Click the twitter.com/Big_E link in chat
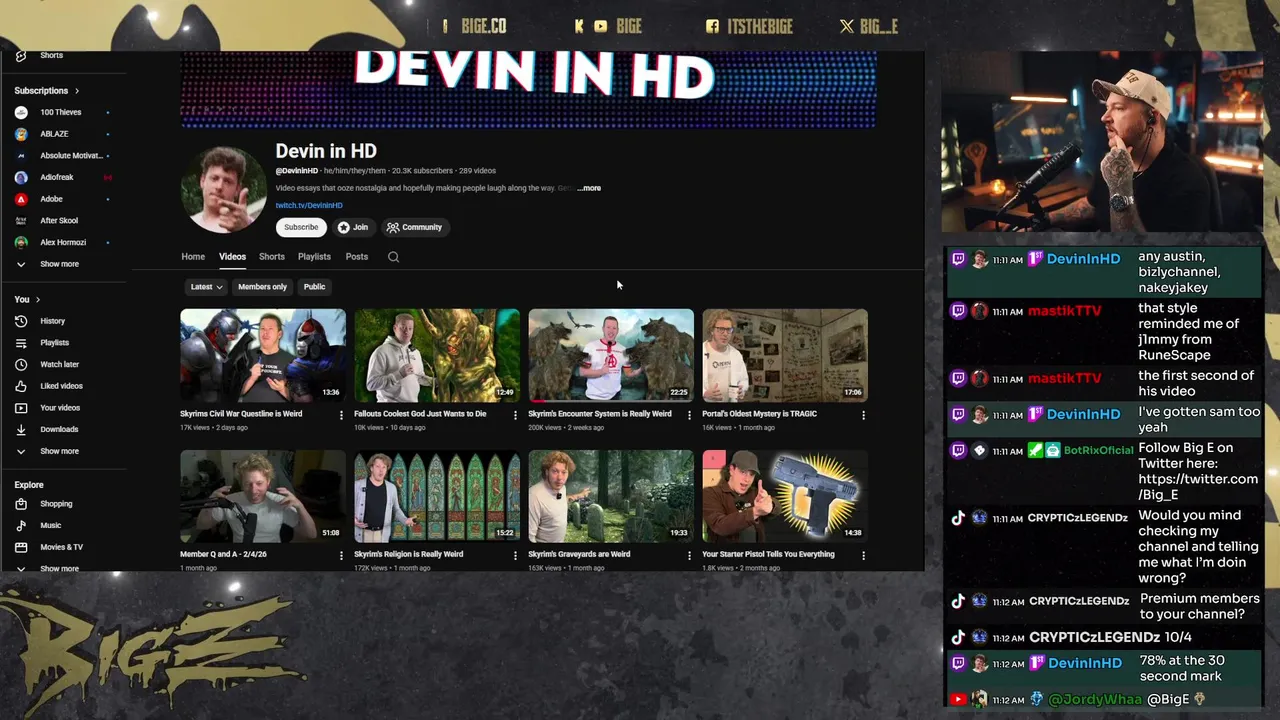 click(1198, 487)
